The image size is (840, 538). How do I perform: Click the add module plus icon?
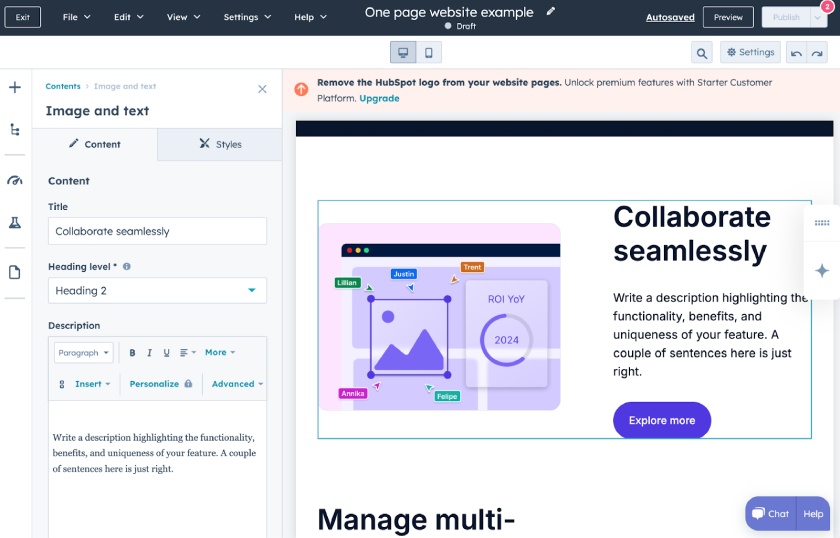pyautogui.click(x=15, y=87)
